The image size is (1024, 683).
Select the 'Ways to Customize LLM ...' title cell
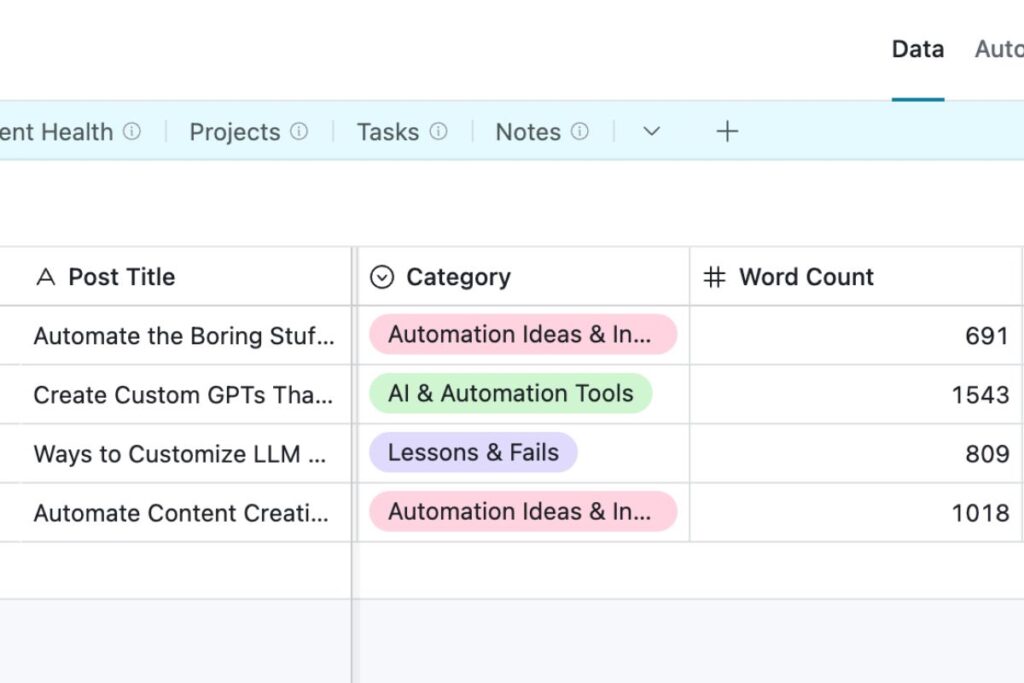point(176,454)
